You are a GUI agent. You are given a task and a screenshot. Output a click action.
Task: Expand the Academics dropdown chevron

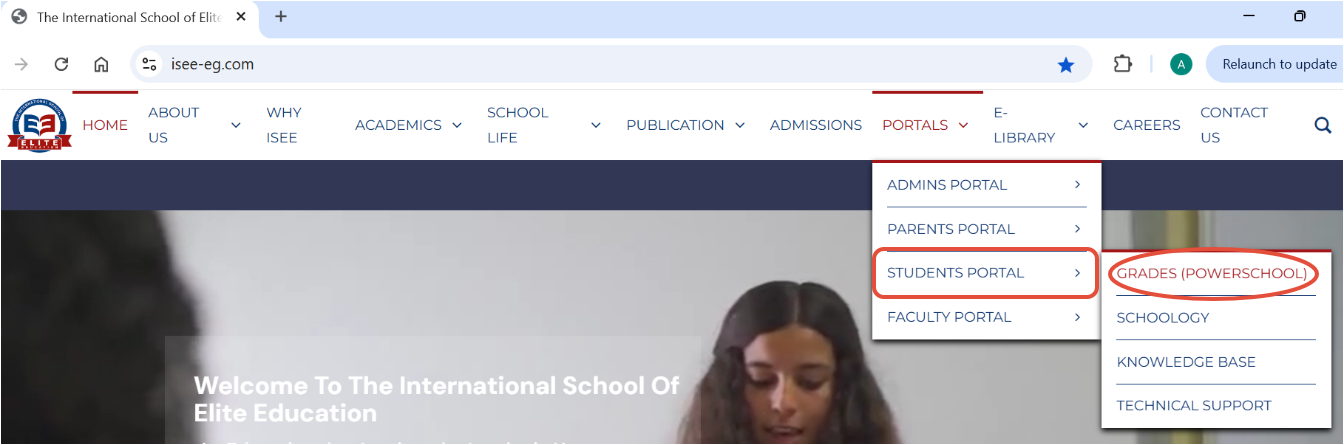457,125
